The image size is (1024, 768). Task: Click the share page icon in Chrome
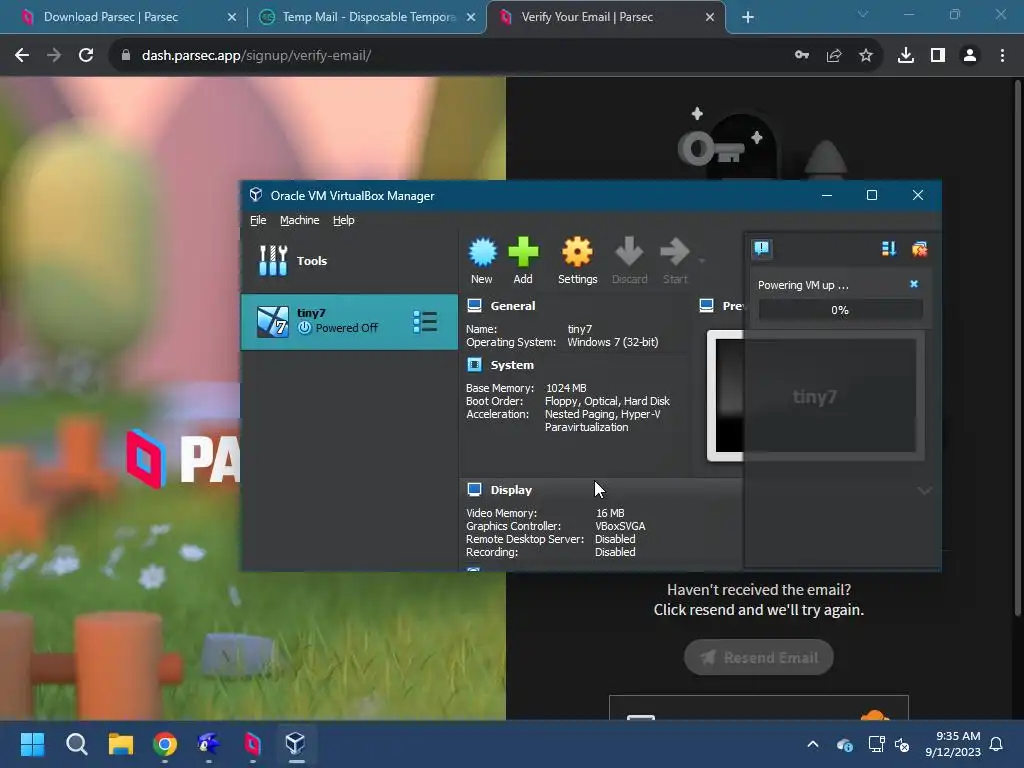tap(834, 56)
